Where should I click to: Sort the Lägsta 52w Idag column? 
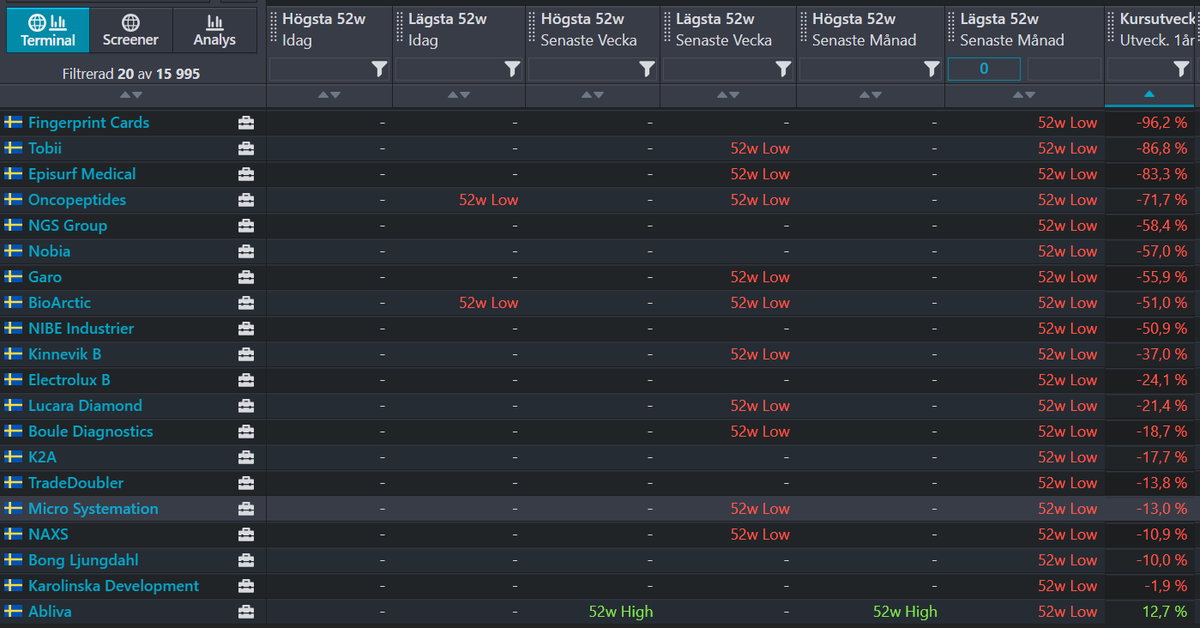(x=459, y=95)
